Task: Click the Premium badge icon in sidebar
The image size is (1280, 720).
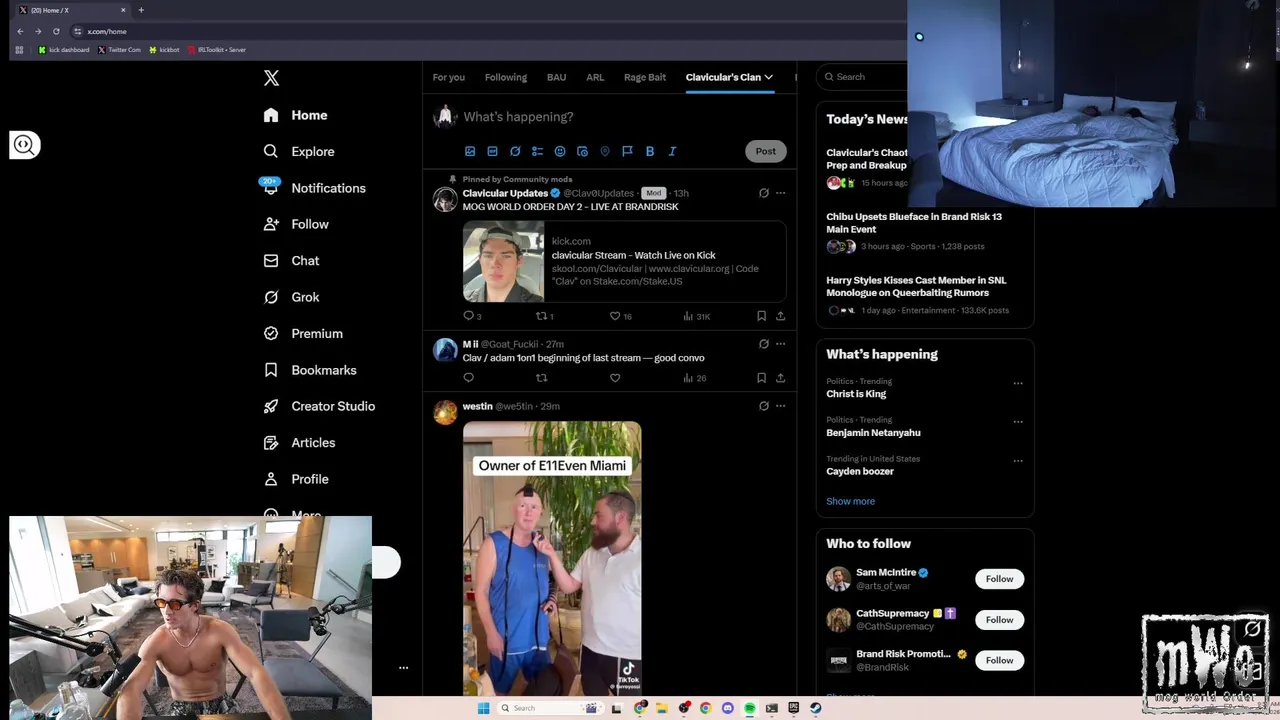Action: [271, 333]
